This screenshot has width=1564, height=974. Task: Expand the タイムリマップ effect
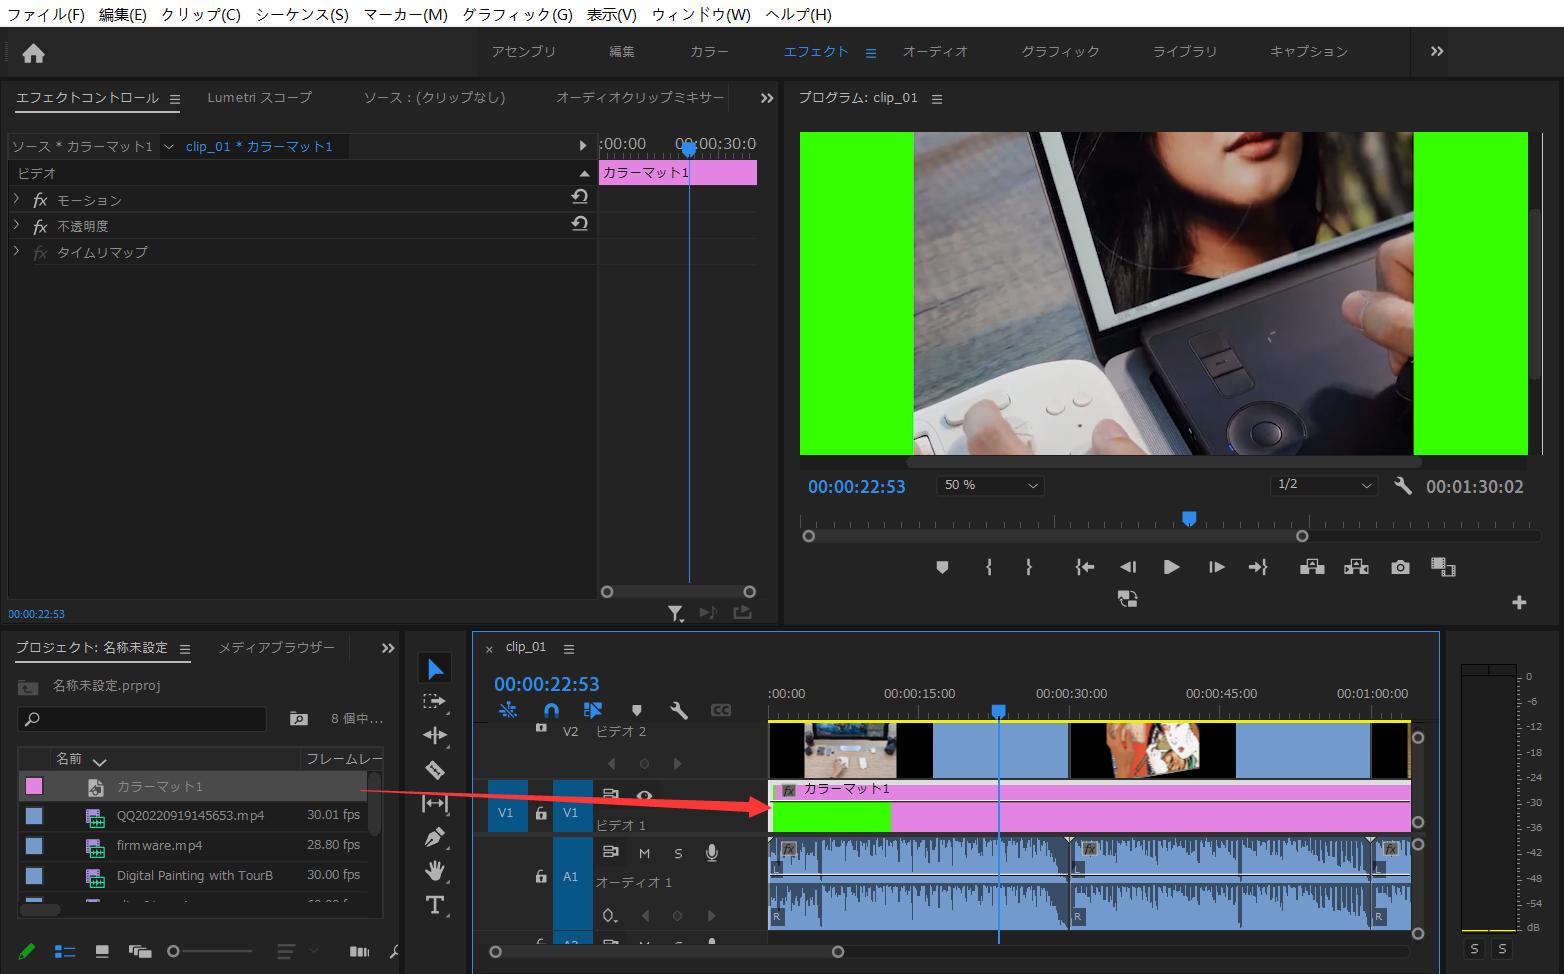pos(16,251)
